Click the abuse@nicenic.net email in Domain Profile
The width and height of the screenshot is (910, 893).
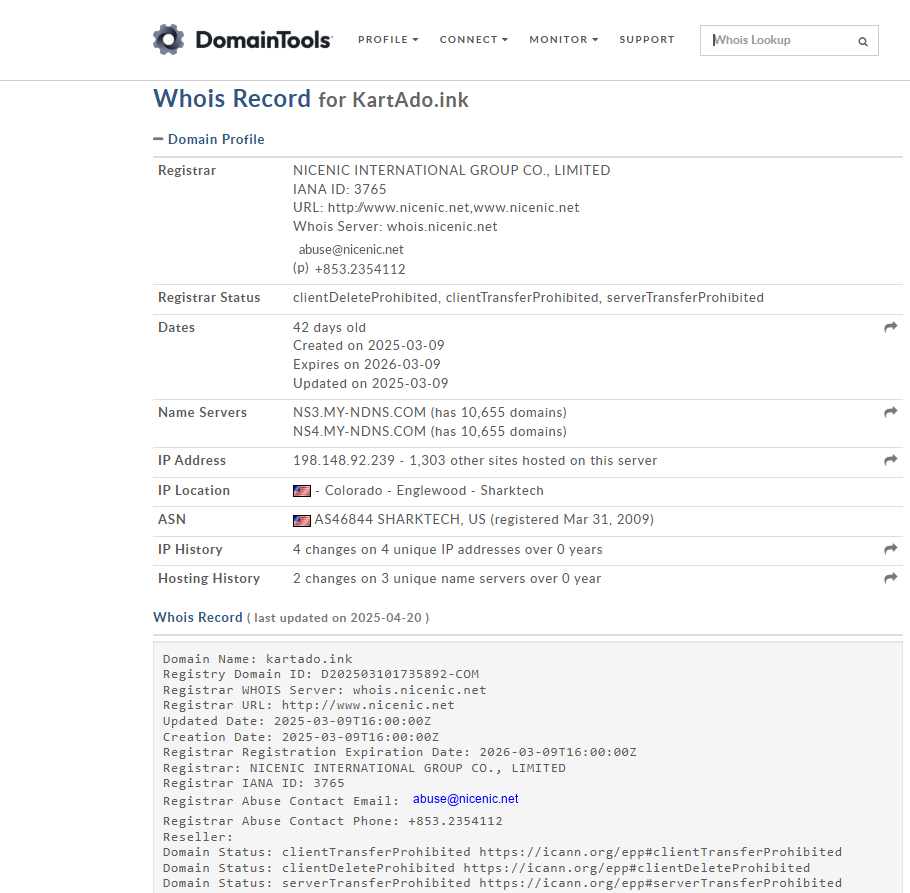point(351,250)
